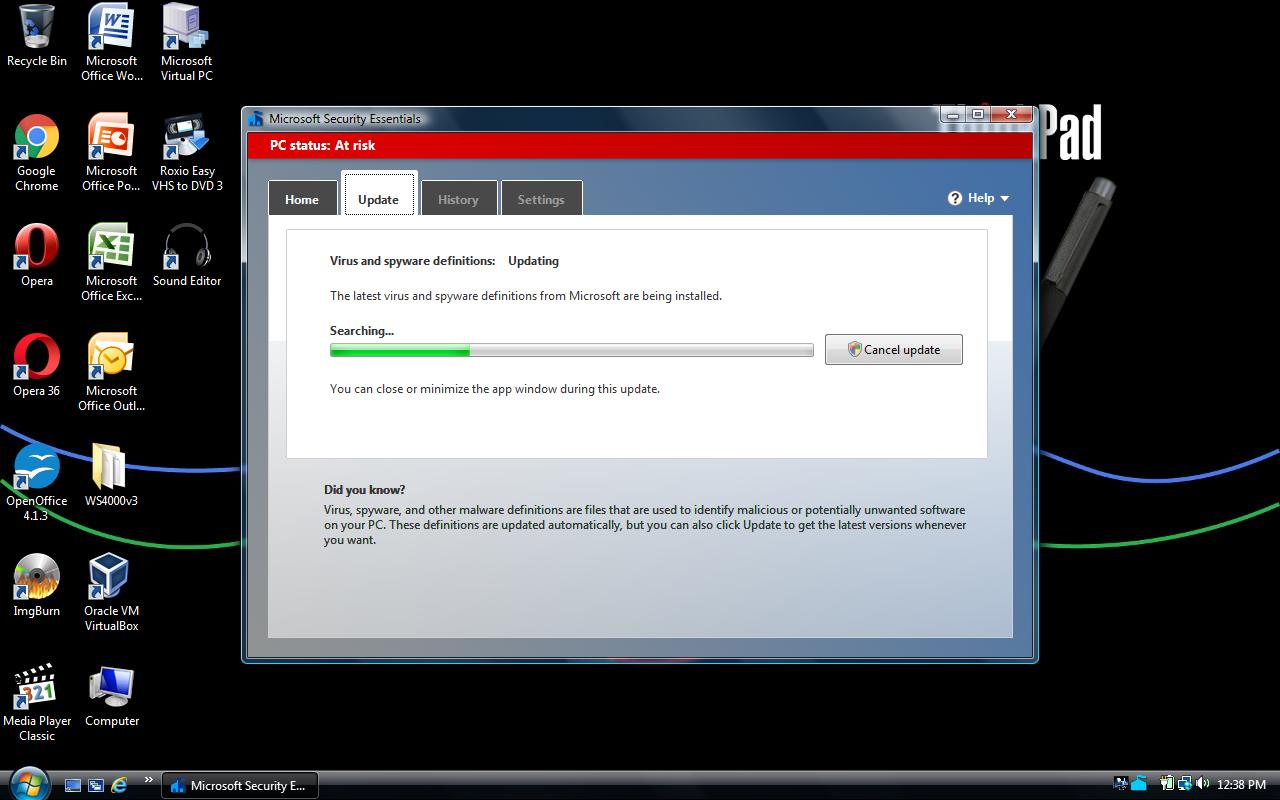Expand the quick launch overflow chevron
The height and width of the screenshot is (800, 1280).
tap(149, 780)
